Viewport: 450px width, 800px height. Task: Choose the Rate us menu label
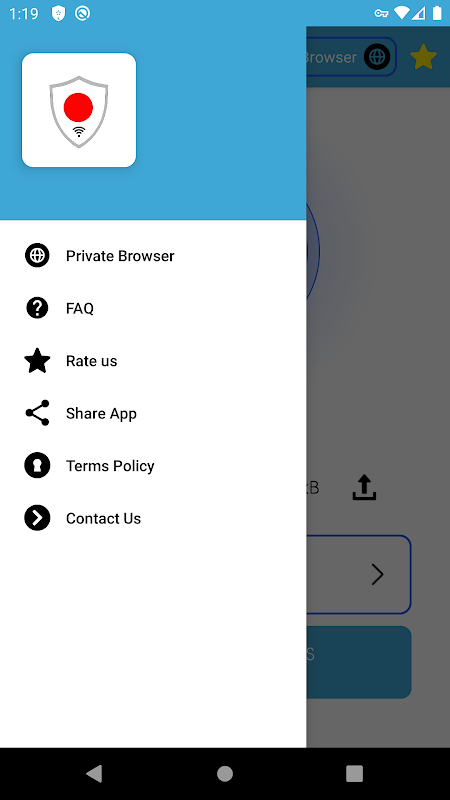[91, 361]
